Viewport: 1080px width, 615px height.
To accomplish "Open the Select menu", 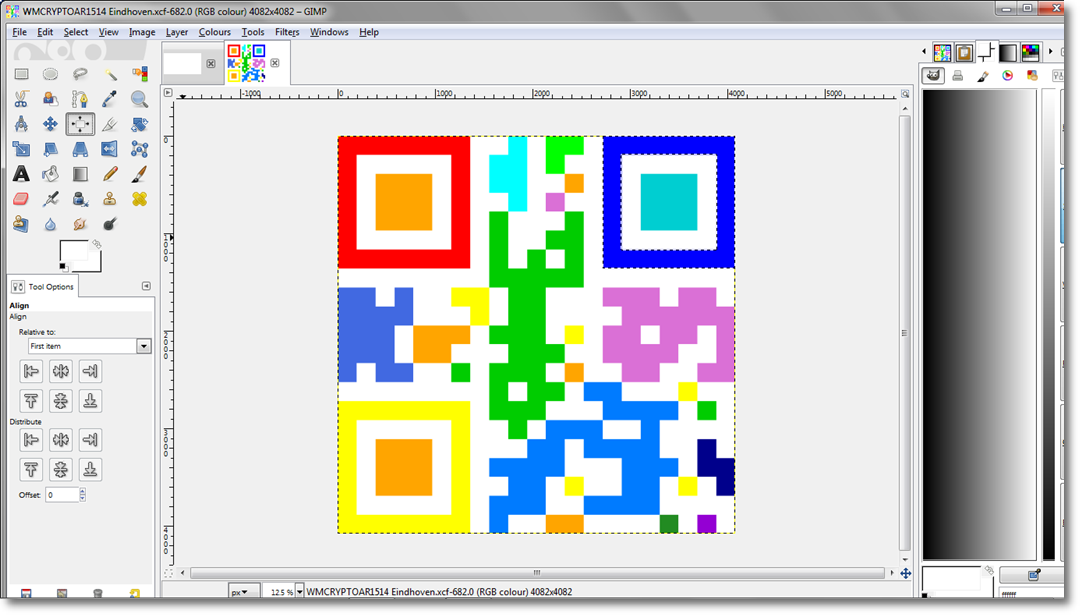I will [76, 32].
